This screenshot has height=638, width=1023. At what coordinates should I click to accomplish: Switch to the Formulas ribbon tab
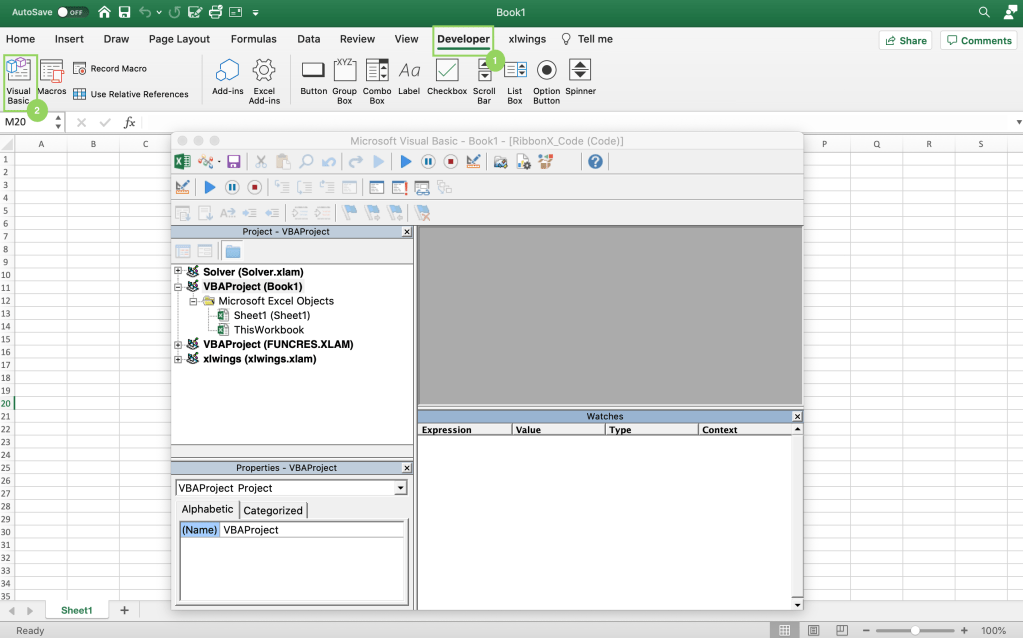click(x=253, y=39)
